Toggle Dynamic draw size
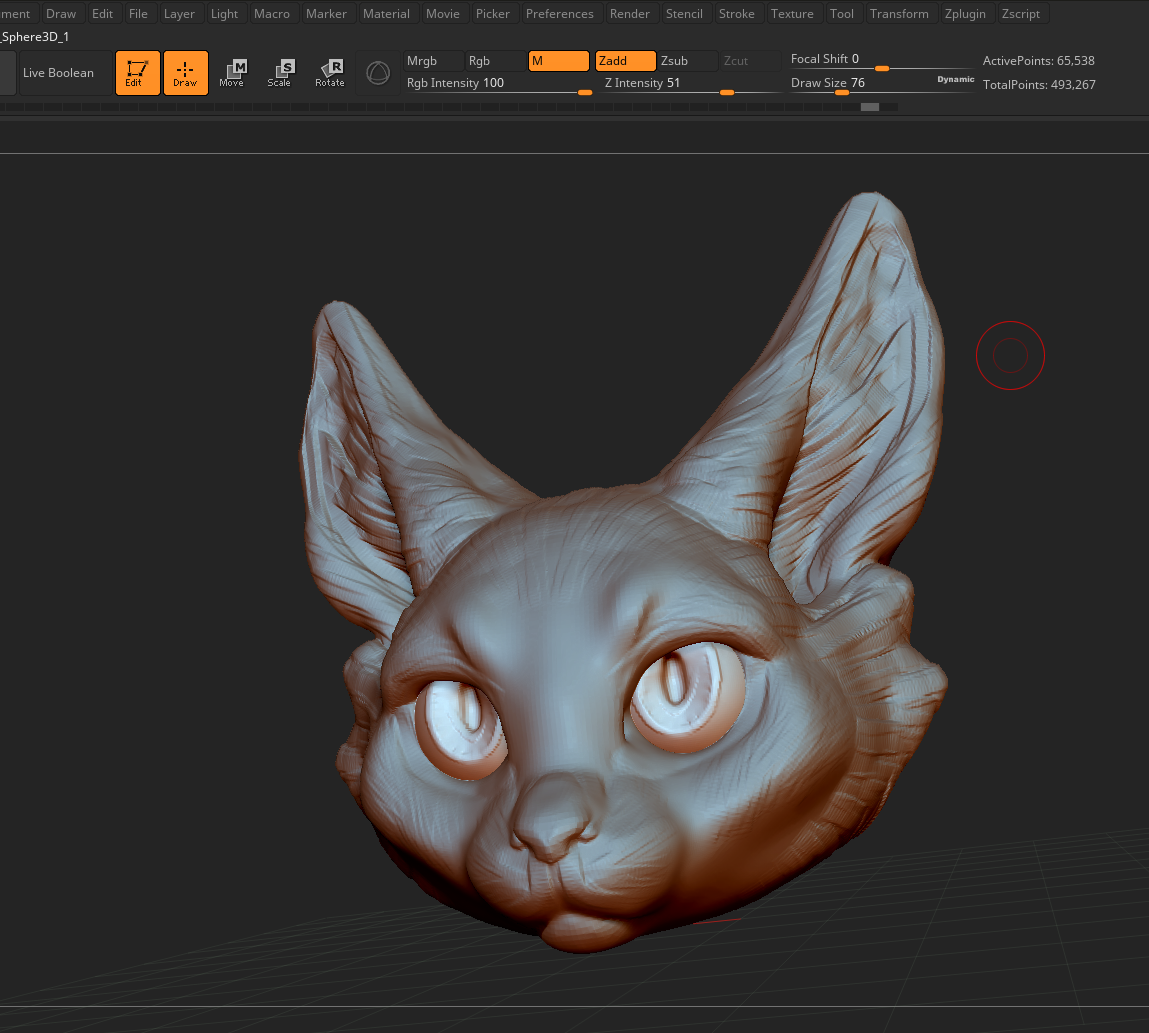Image resolution: width=1149 pixels, height=1033 pixels. coord(955,79)
